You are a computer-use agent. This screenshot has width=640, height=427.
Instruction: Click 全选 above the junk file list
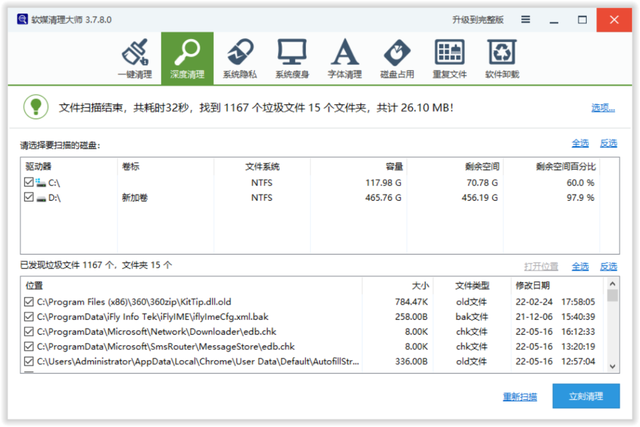[x=580, y=267]
